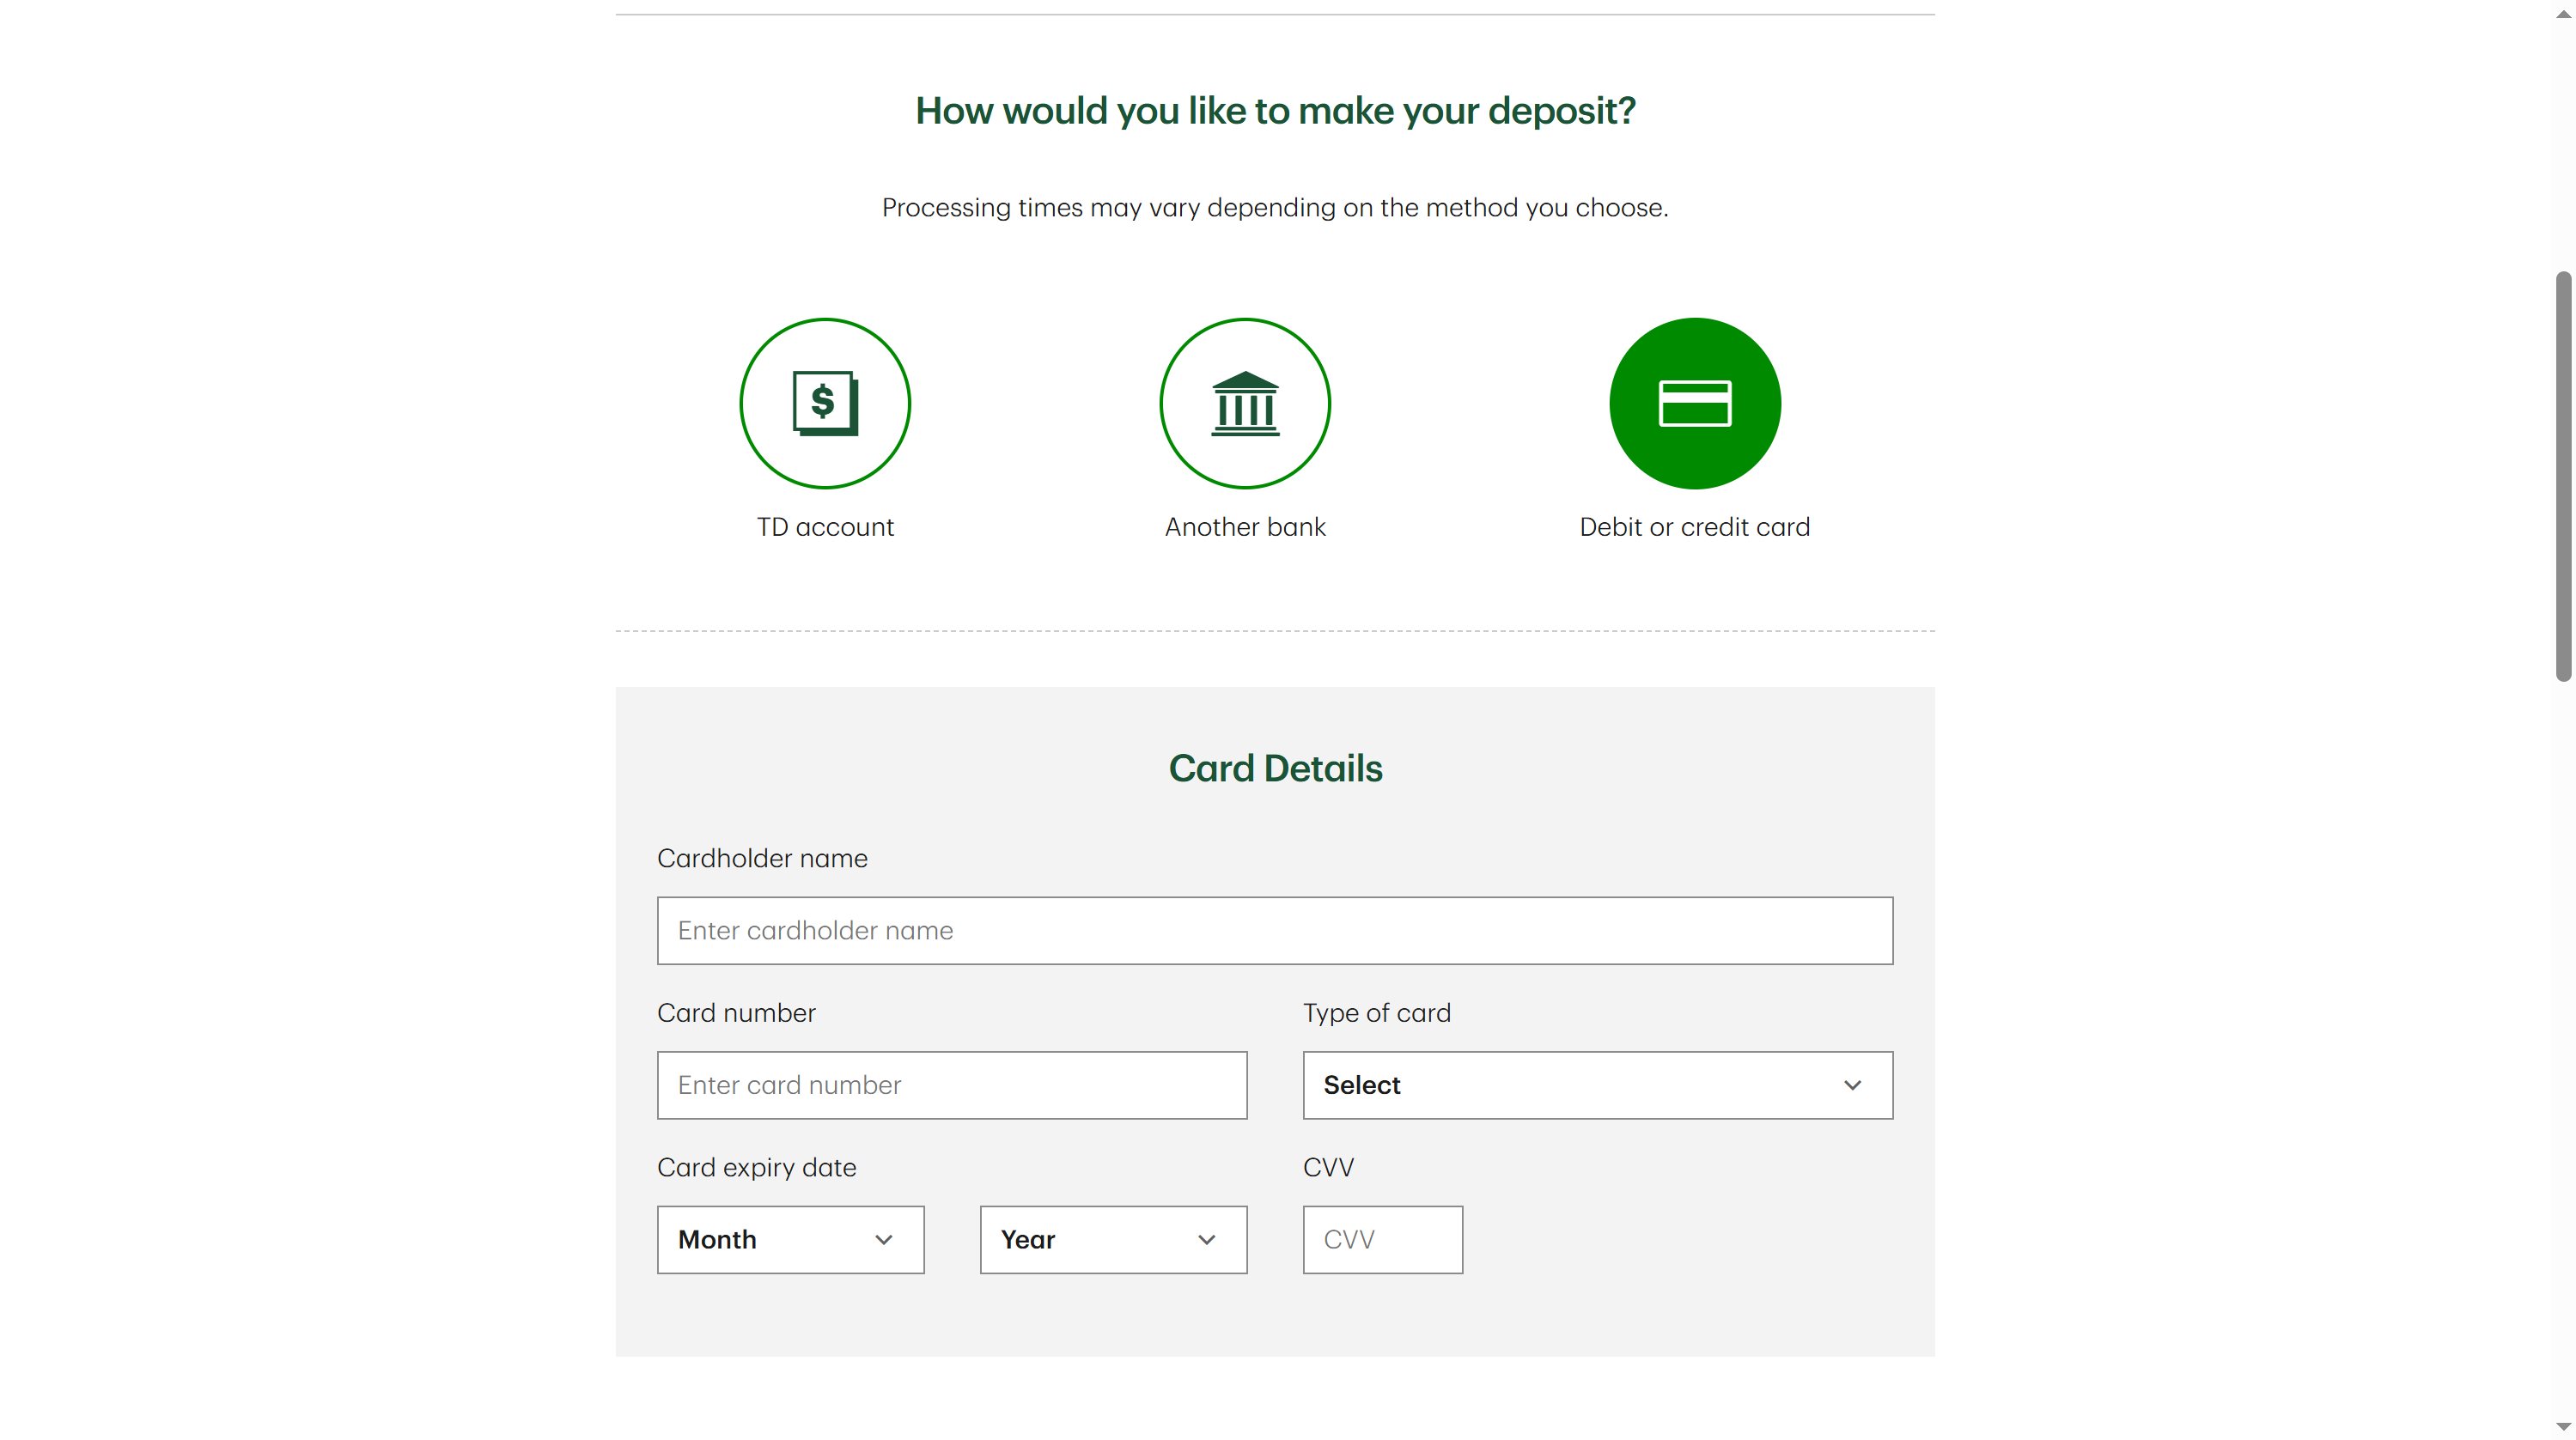Open the Type of card dropdown
Image resolution: width=2576 pixels, height=1440 pixels.
[1597, 1085]
